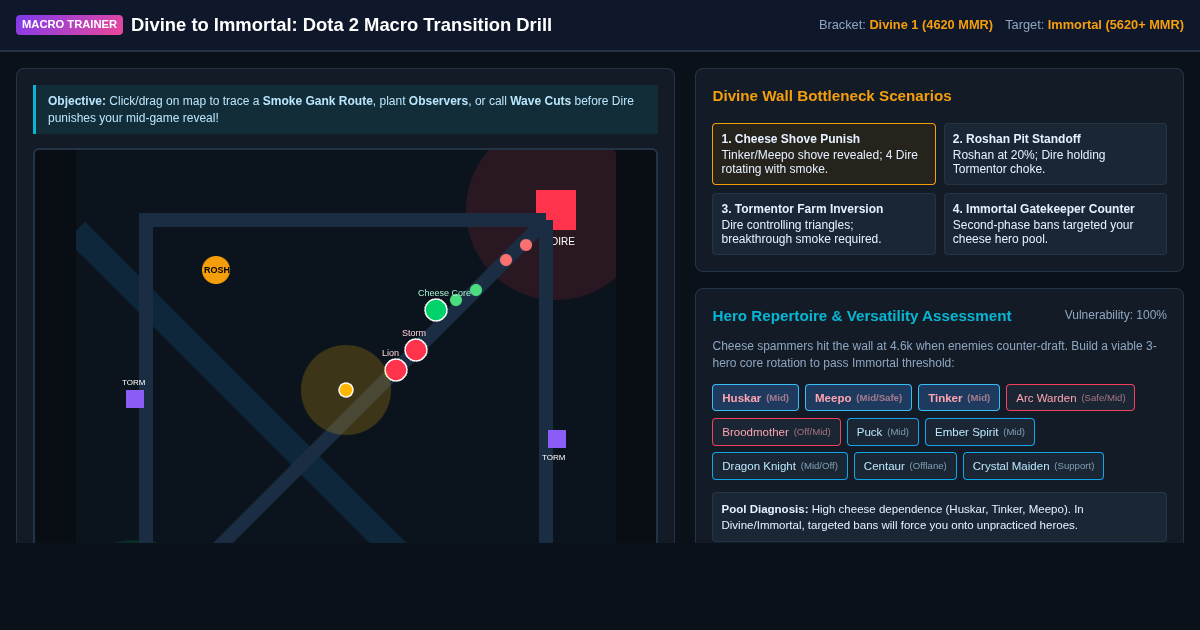Toggle the Dragon Knight hero chip
The height and width of the screenshot is (630, 1200).
coord(780,466)
